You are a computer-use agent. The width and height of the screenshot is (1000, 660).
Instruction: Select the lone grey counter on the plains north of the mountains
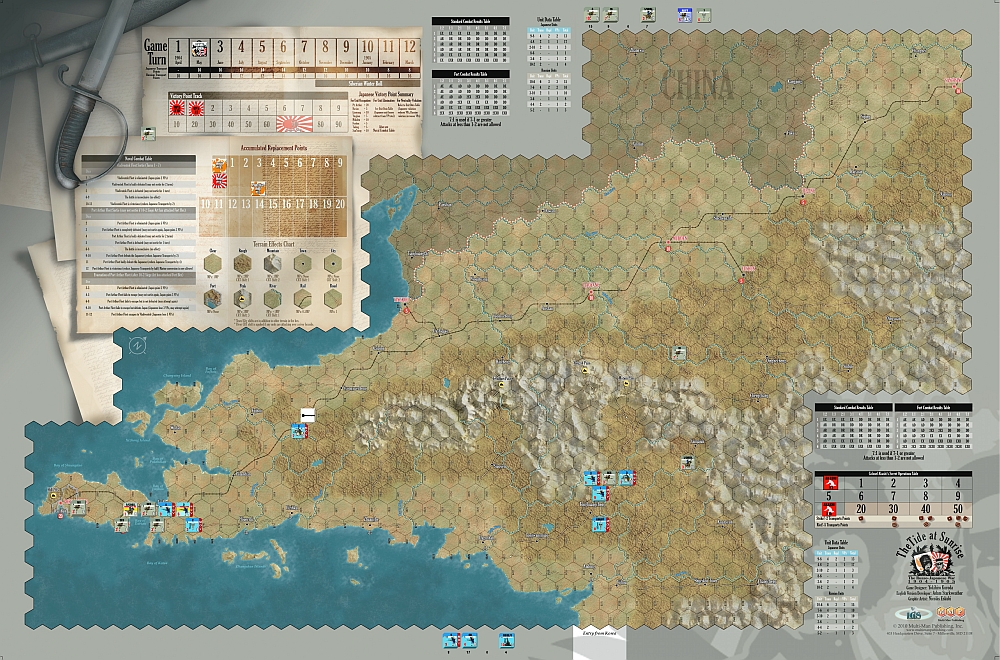tap(679, 353)
